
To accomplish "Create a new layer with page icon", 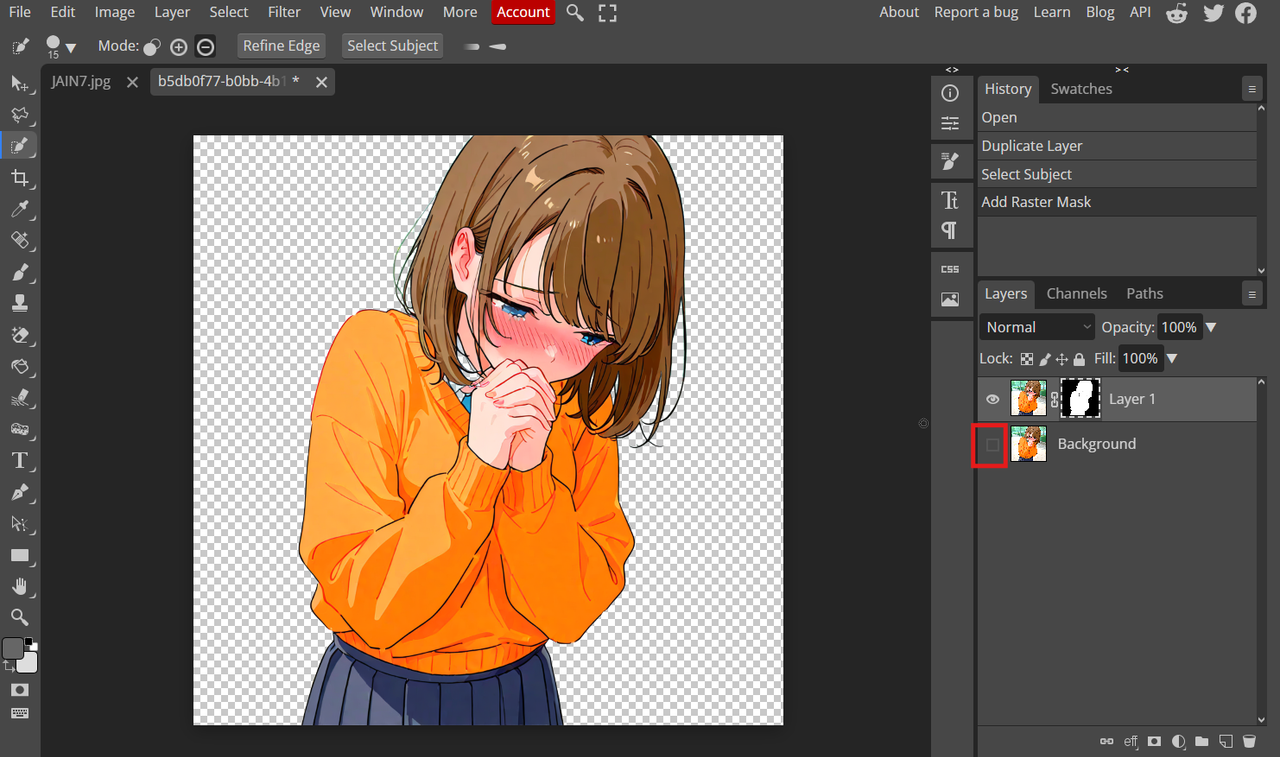I will 1226,742.
